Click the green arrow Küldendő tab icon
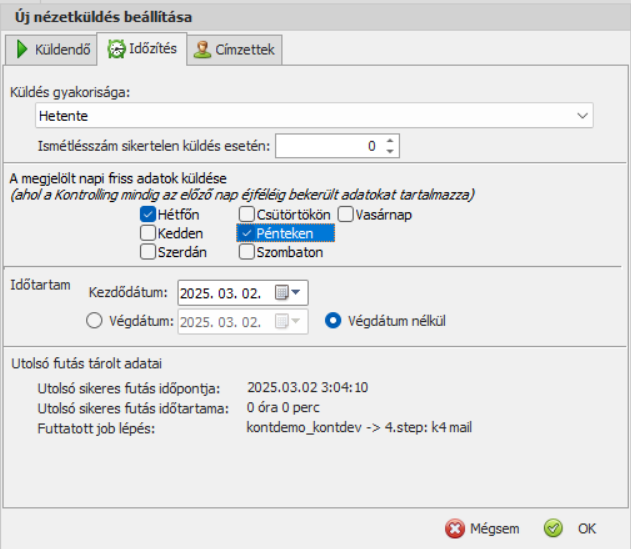Viewport: 631px width, 549px height. (21, 48)
